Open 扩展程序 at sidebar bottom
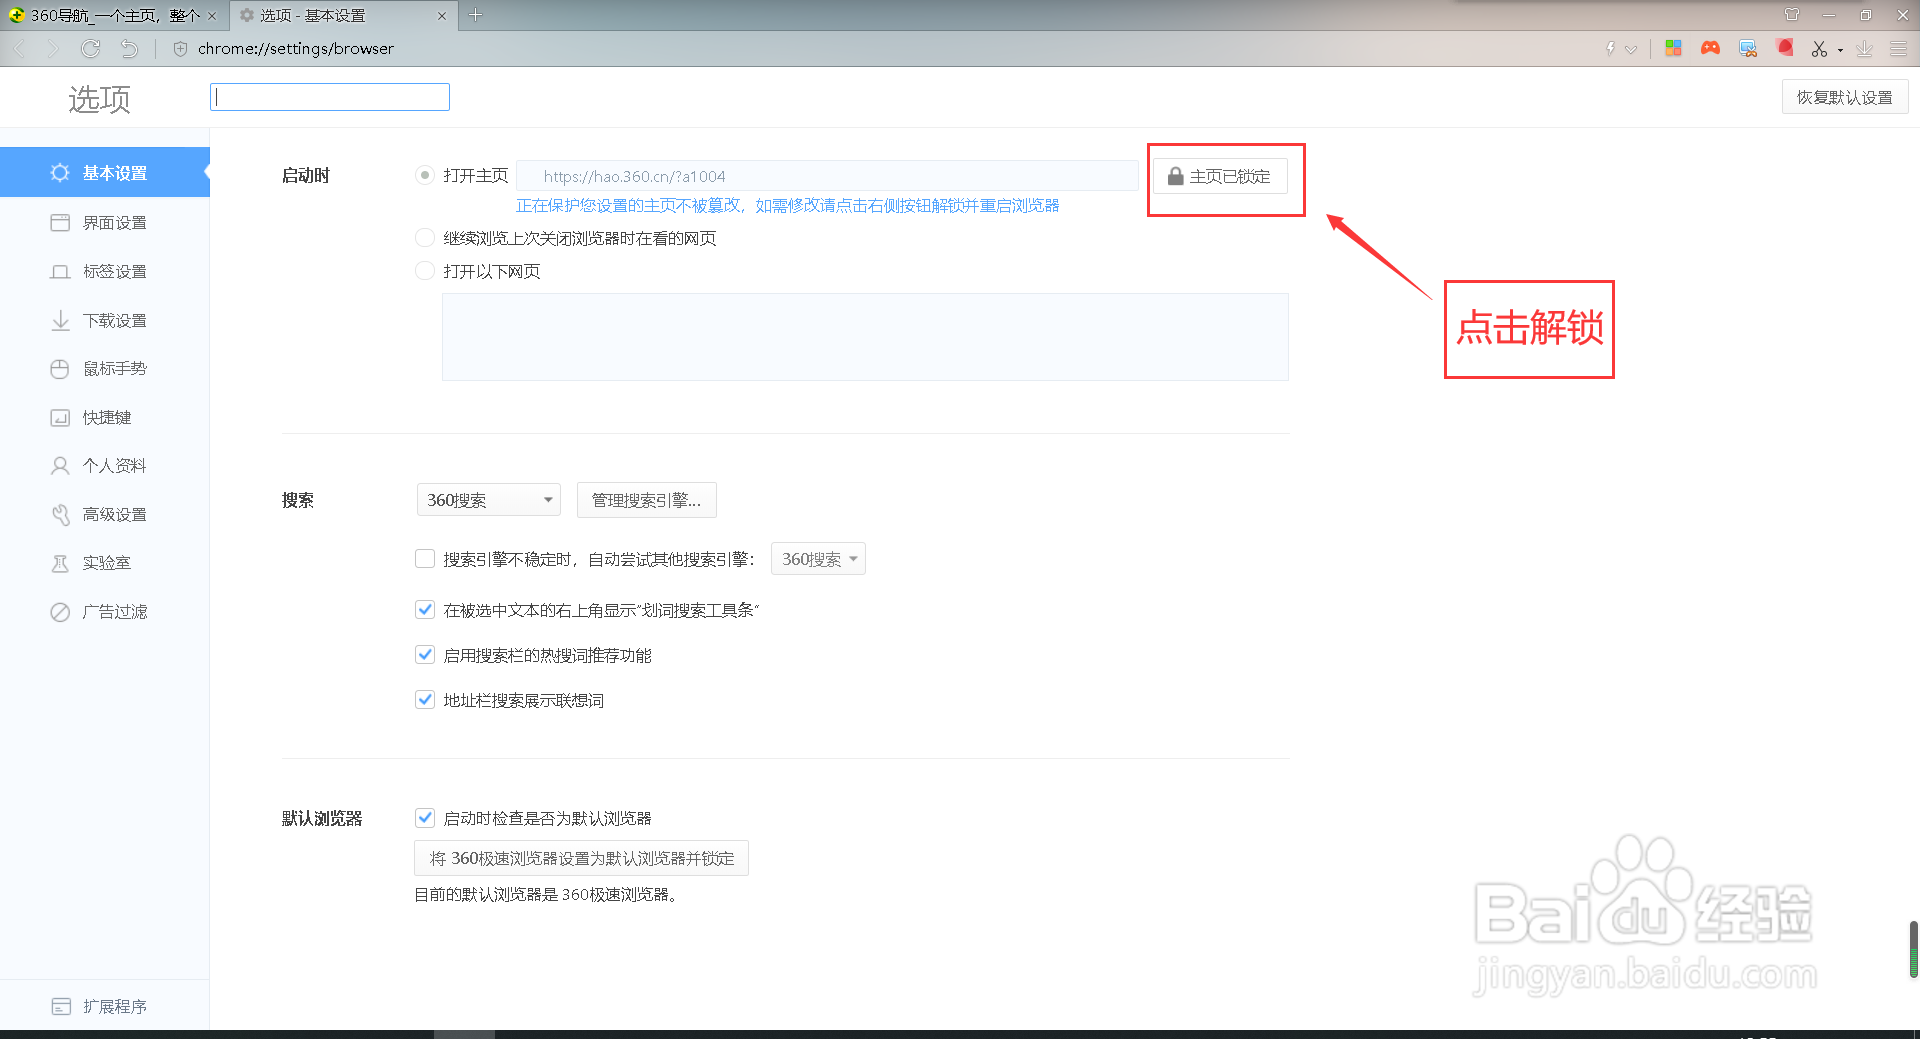 click(x=105, y=1006)
